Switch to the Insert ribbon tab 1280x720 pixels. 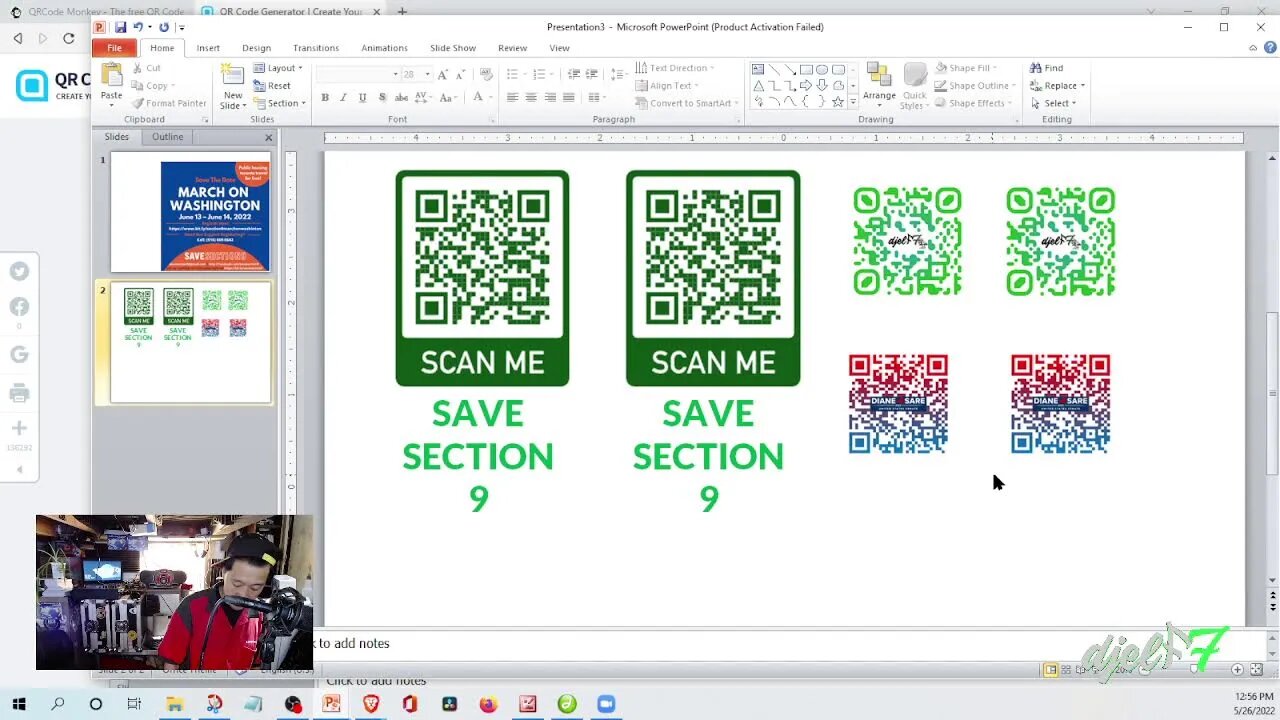tap(208, 48)
